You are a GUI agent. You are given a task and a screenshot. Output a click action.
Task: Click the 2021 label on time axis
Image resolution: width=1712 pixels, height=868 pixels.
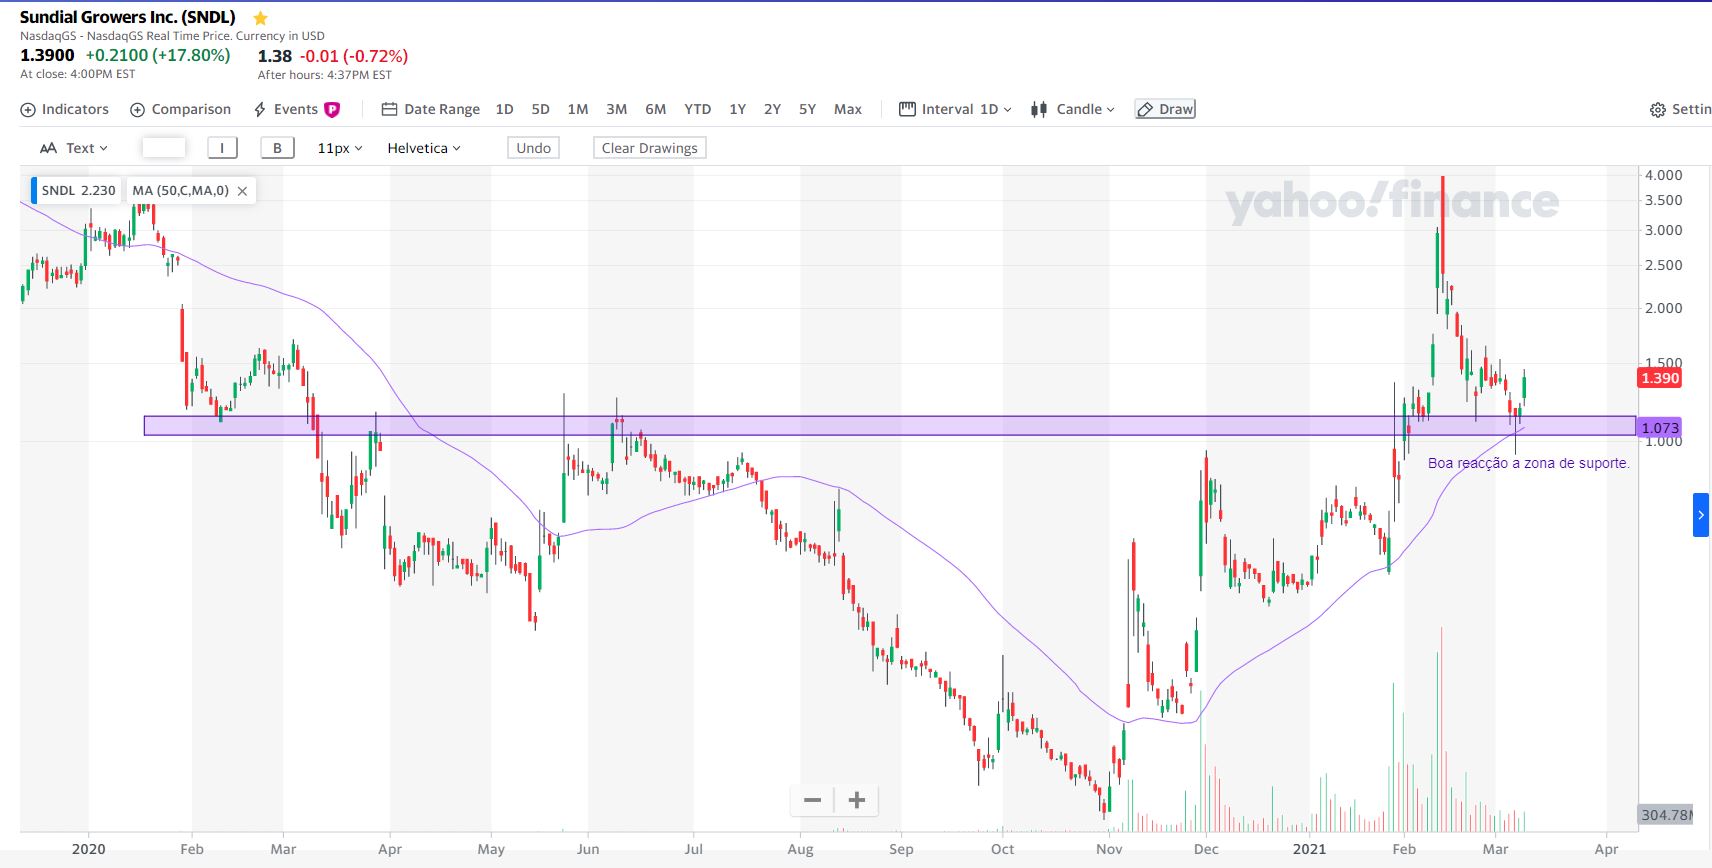tap(1309, 849)
